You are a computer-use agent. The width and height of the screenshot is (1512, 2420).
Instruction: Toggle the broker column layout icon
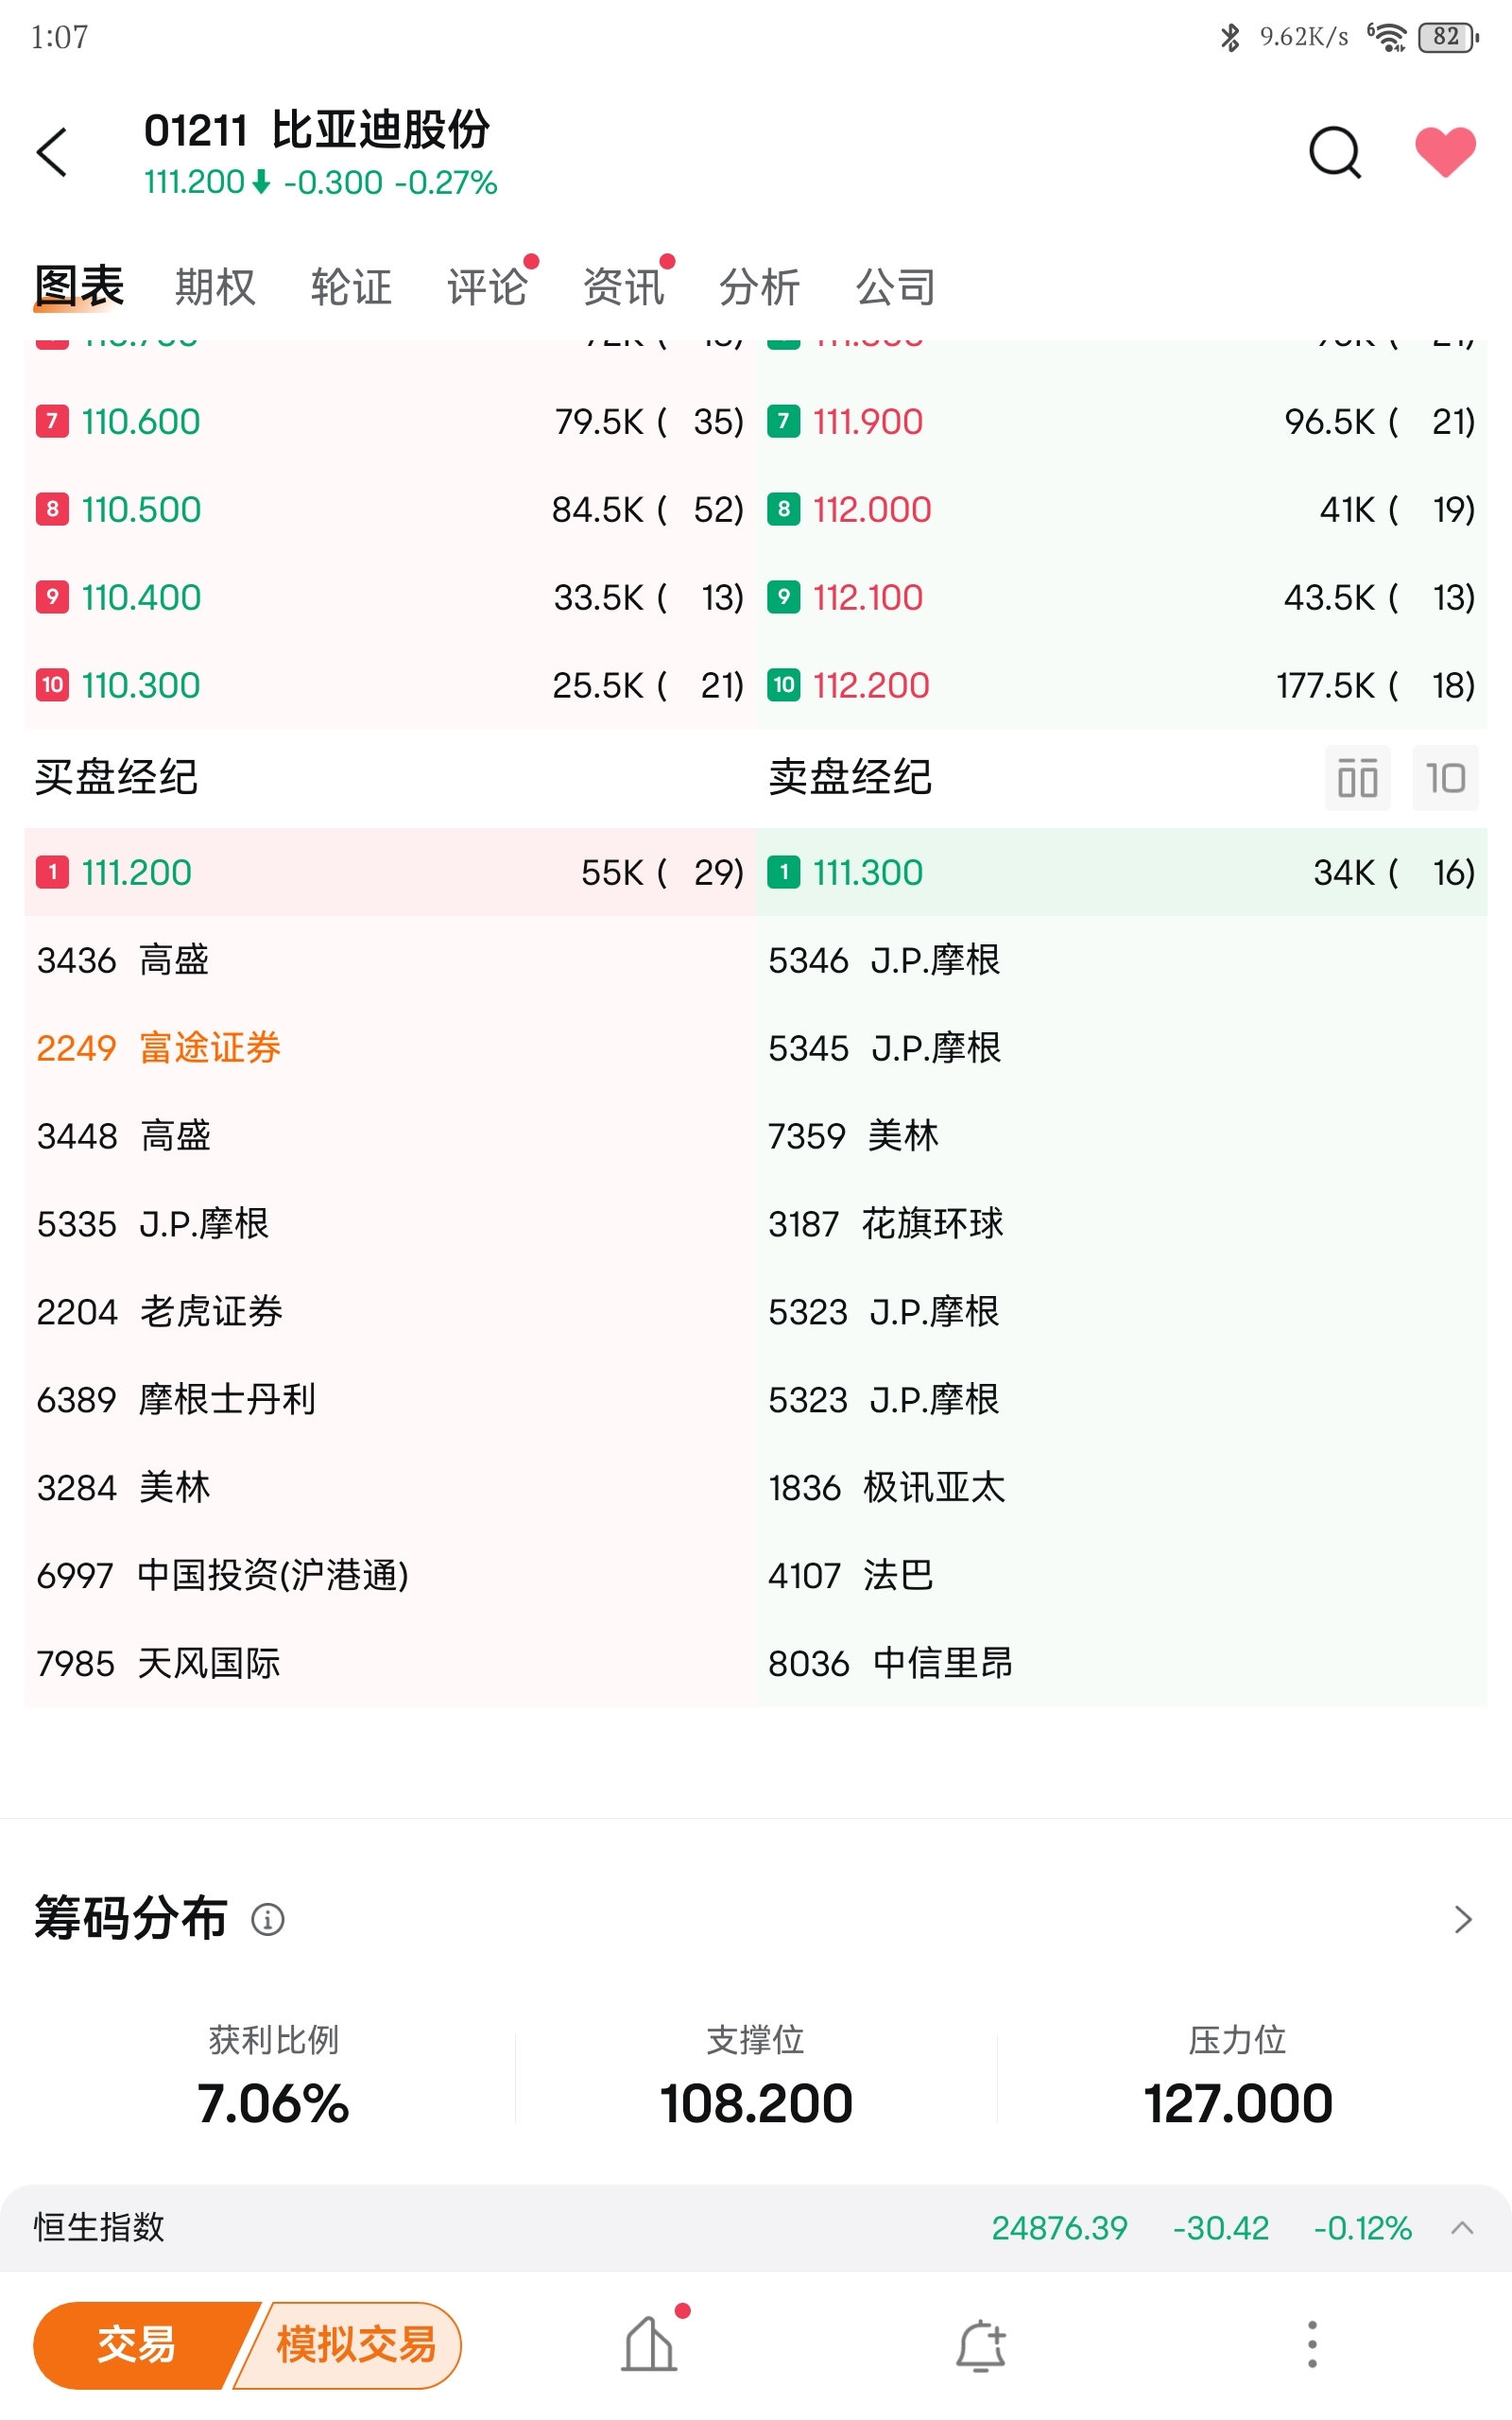(x=1357, y=778)
